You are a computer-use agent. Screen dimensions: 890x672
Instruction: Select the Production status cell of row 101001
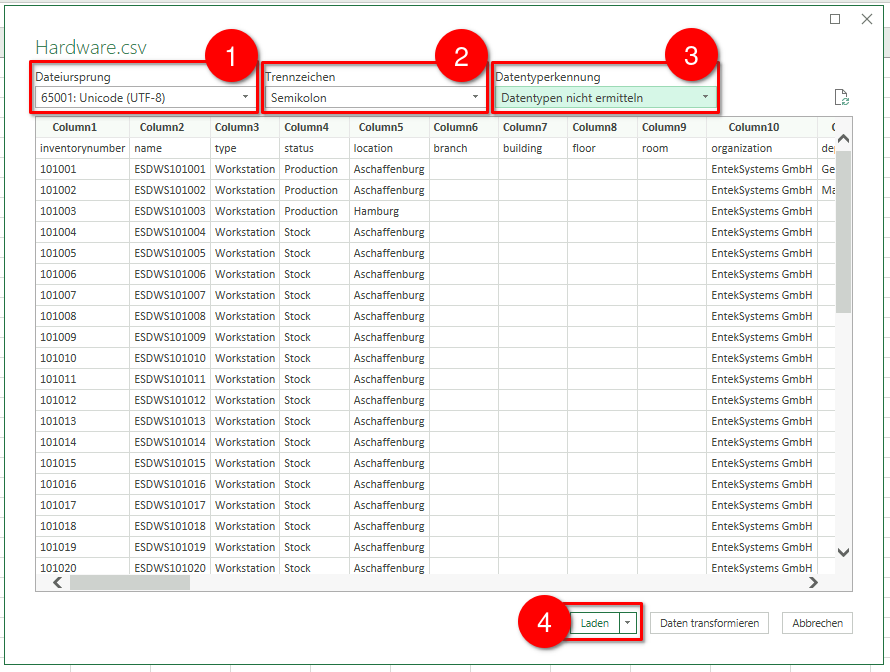[311, 169]
